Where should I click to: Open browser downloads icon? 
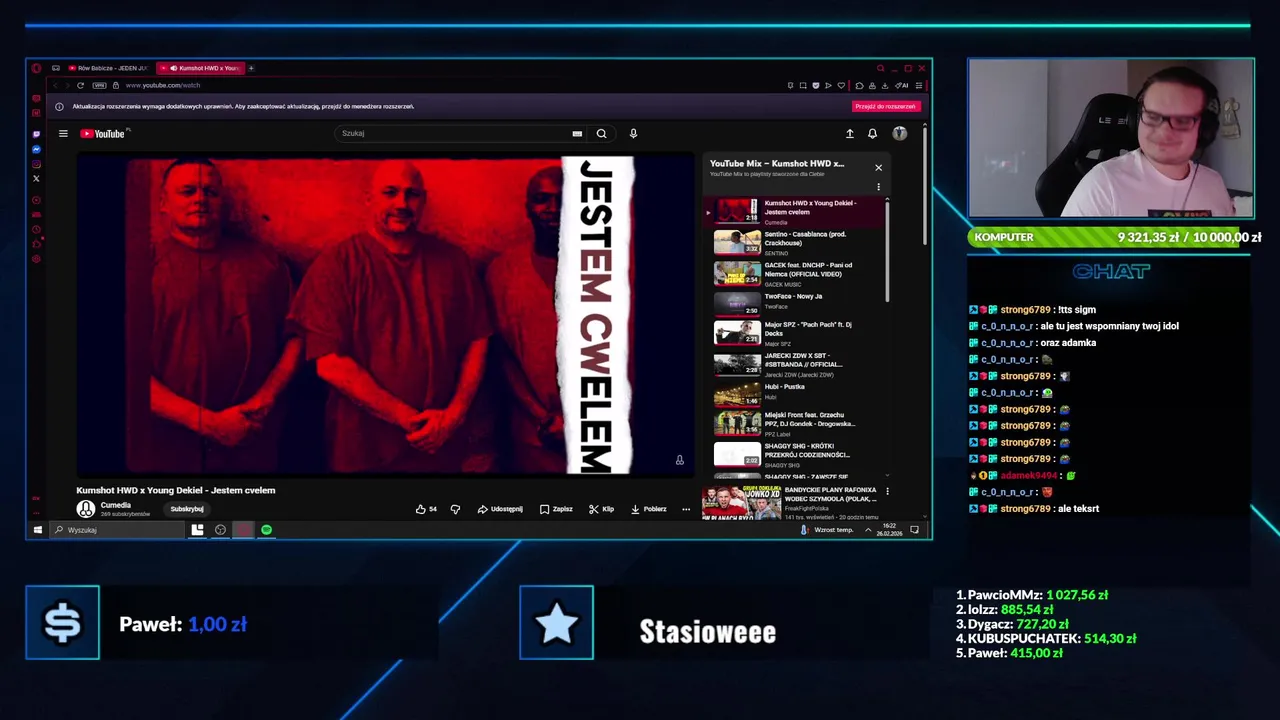point(885,85)
